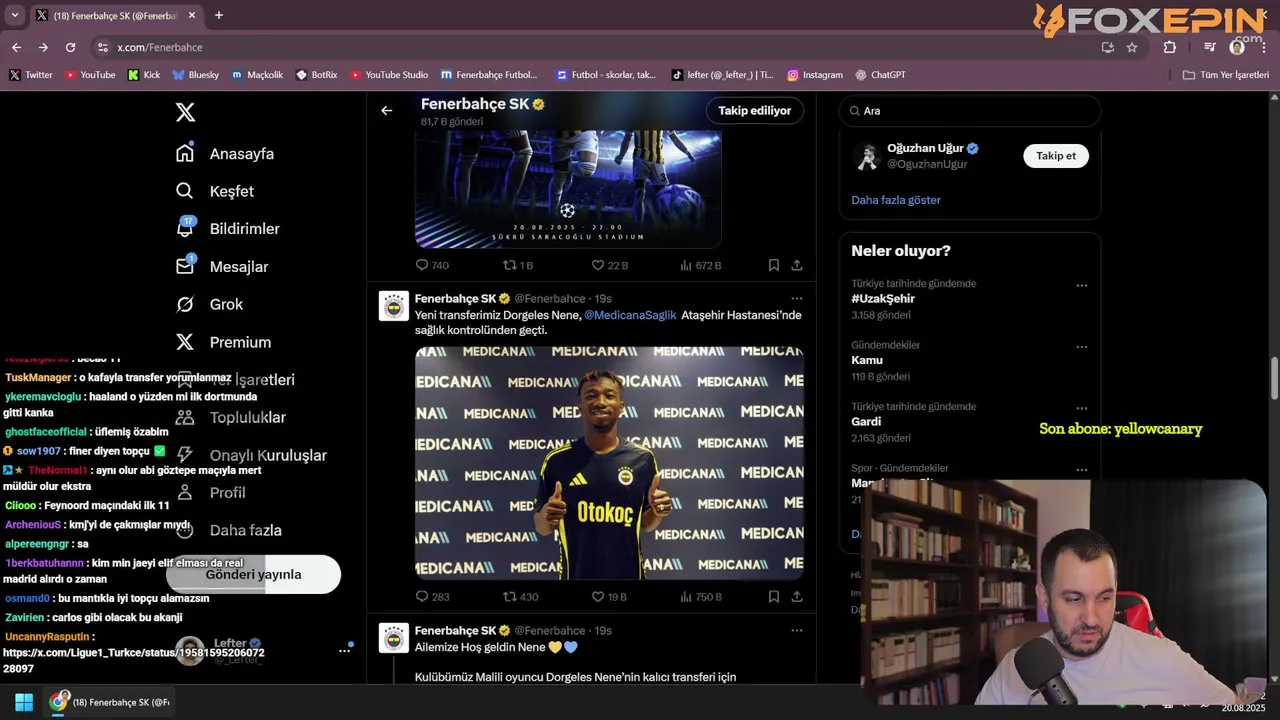Open more options on Hoş geldin Nene post
This screenshot has height=720, width=1280.
pyautogui.click(x=797, y=630)
